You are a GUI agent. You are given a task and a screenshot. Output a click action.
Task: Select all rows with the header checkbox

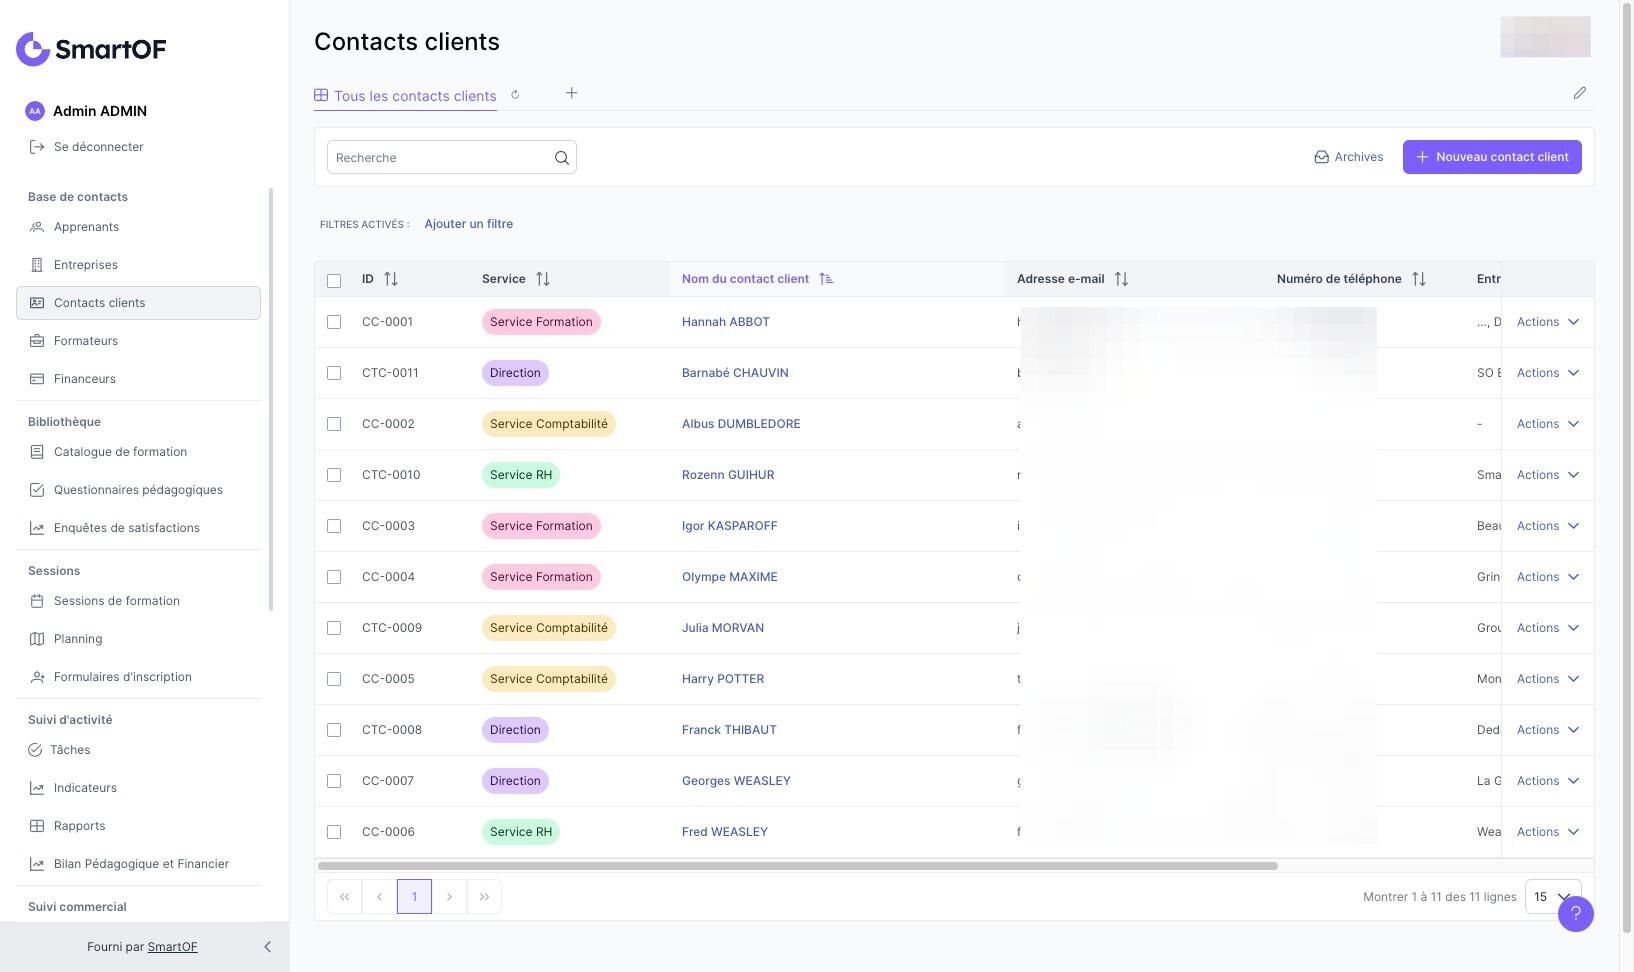334,281
